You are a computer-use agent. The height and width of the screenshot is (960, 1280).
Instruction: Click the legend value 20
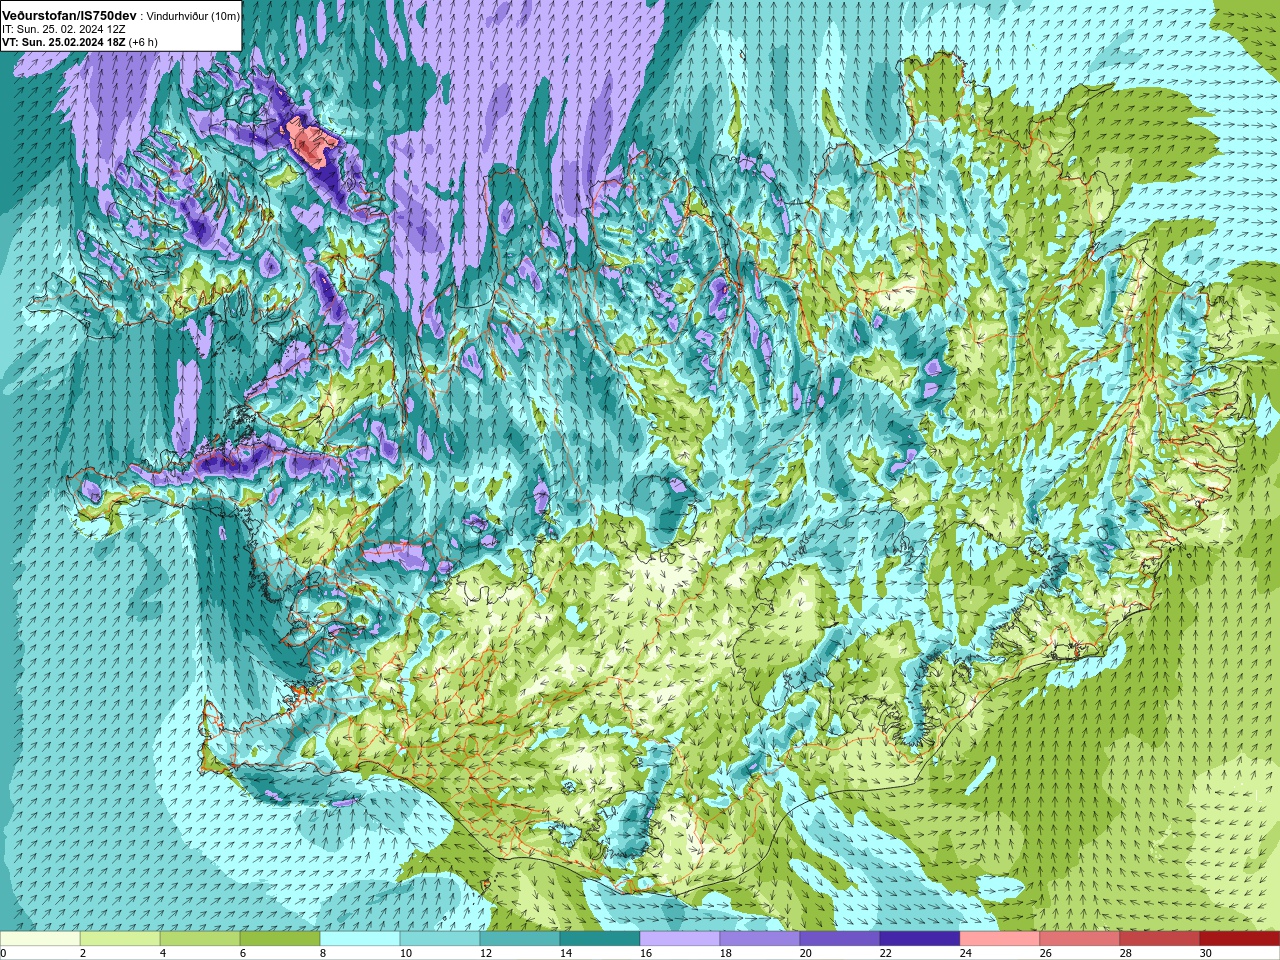click(806, 953)
